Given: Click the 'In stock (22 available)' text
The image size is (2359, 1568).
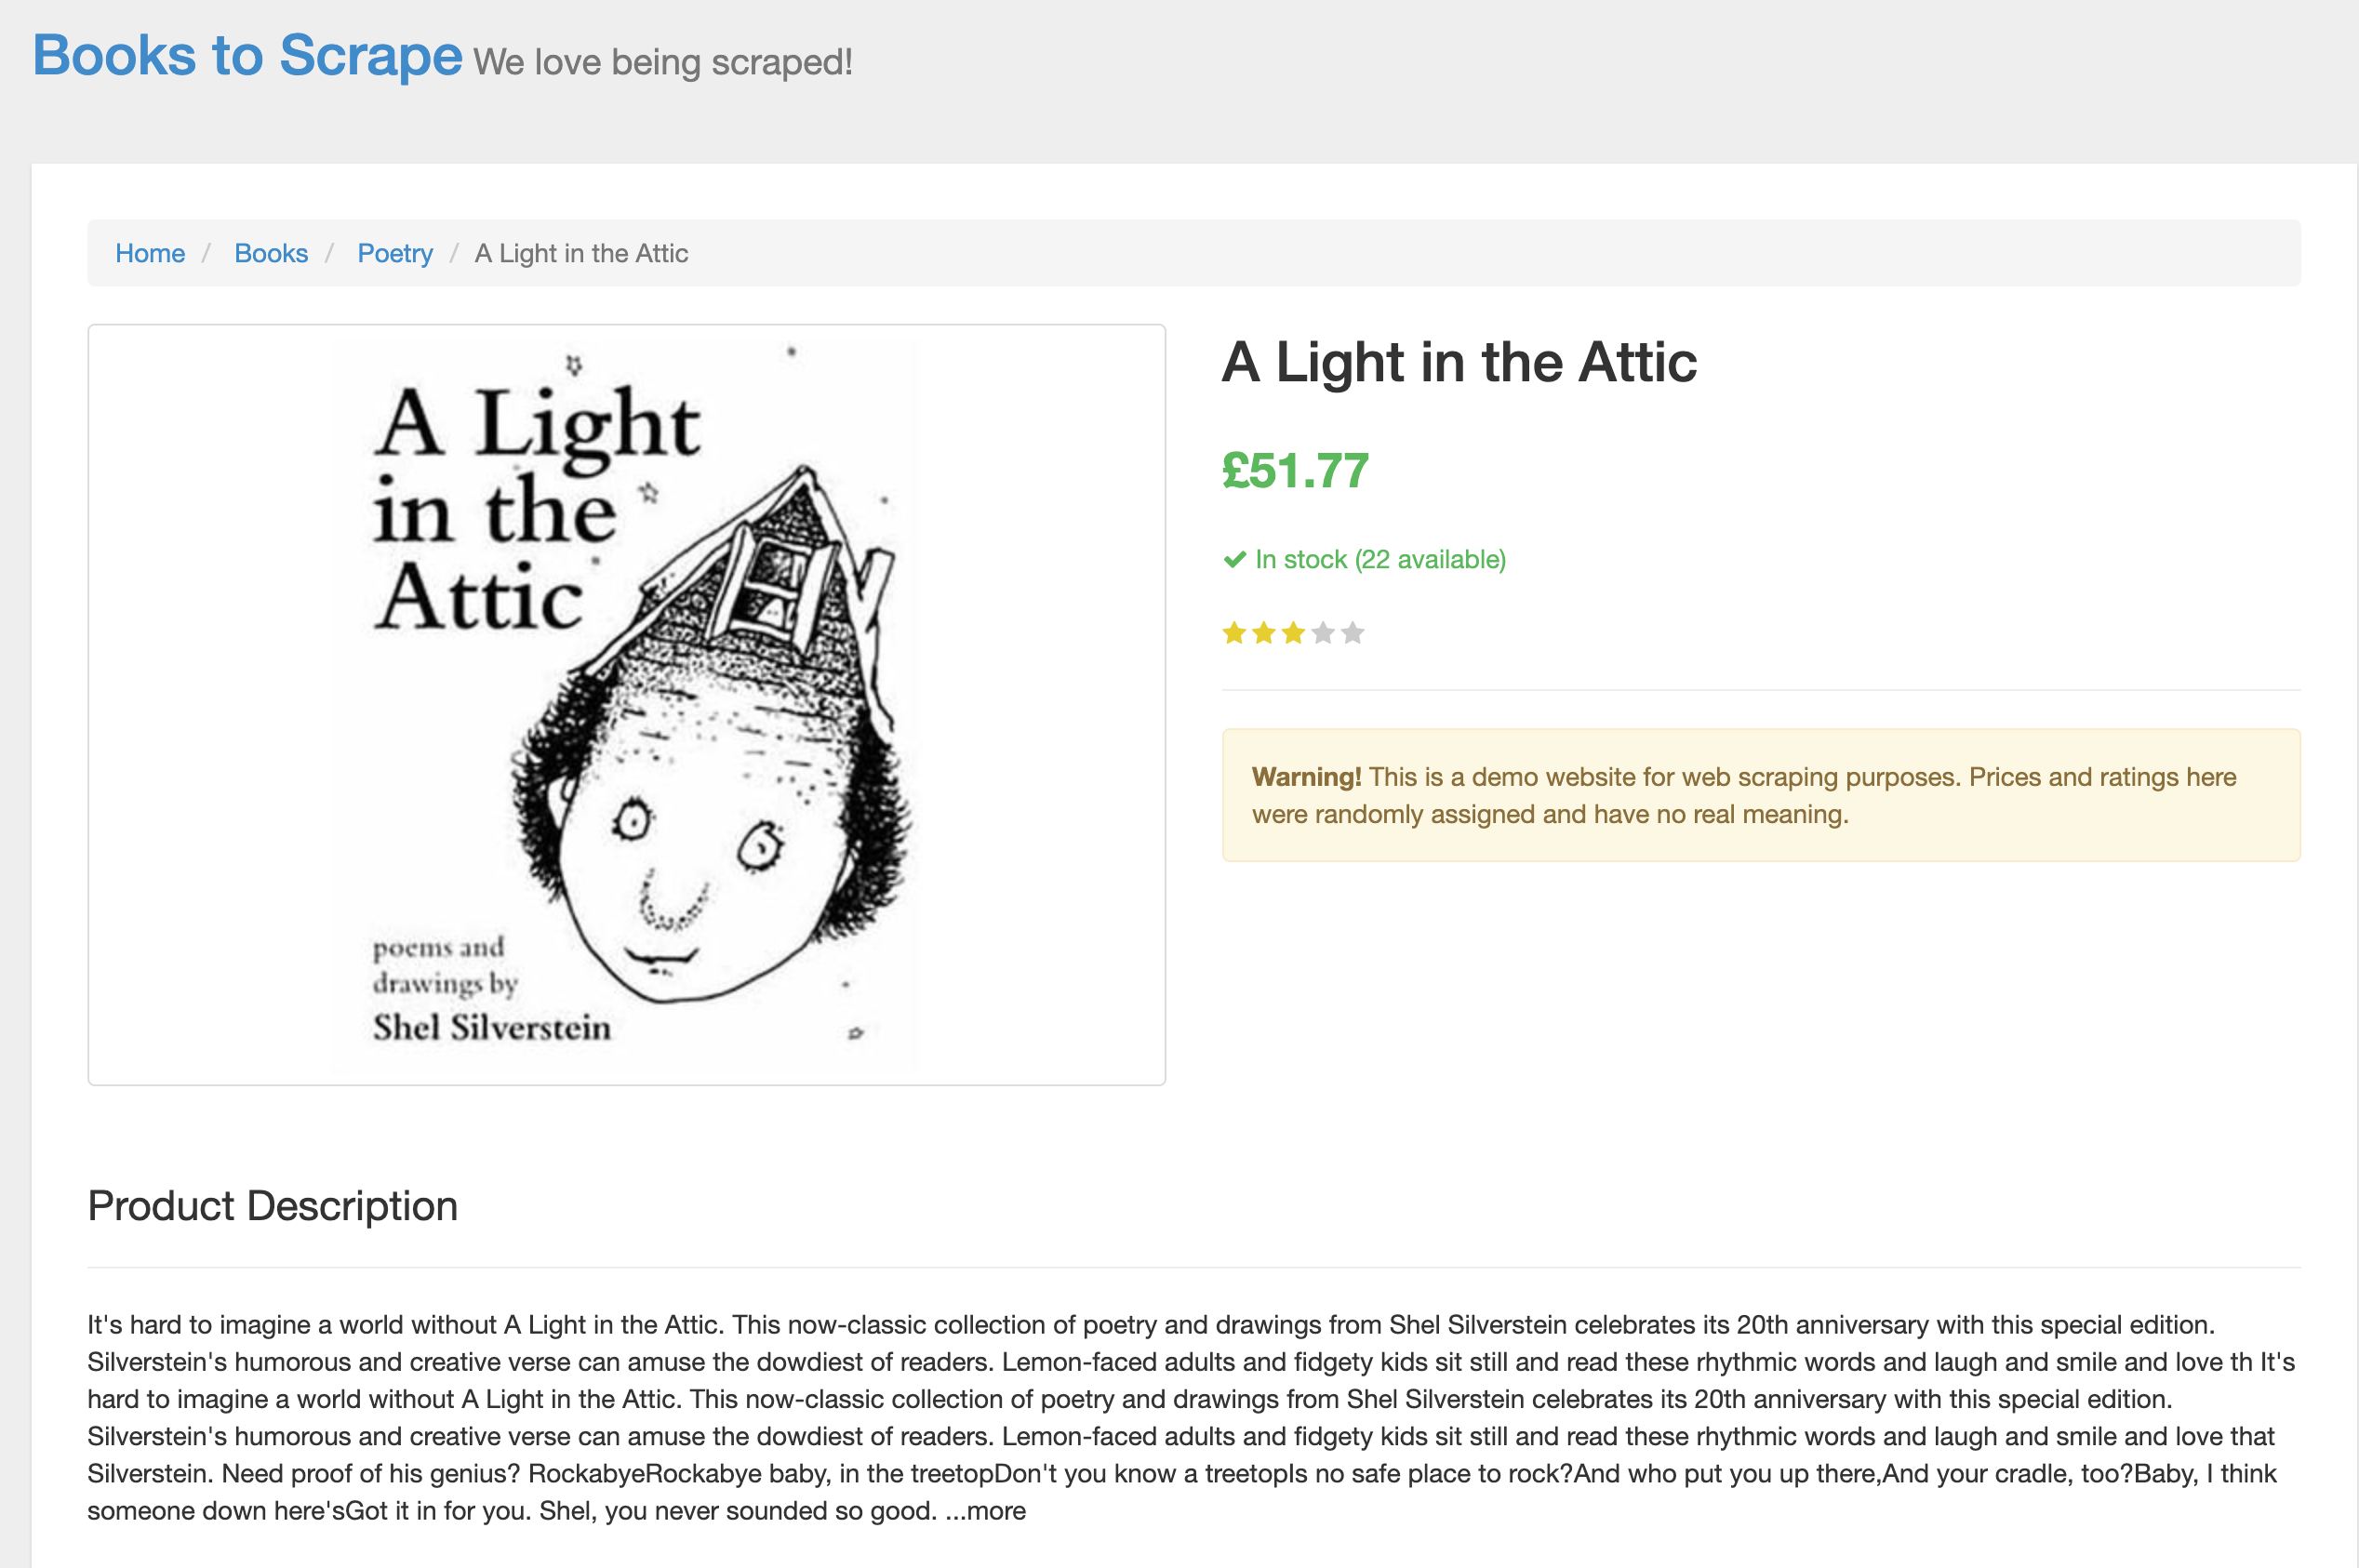Looking at the screenshot, I should tap(1380, 560).
